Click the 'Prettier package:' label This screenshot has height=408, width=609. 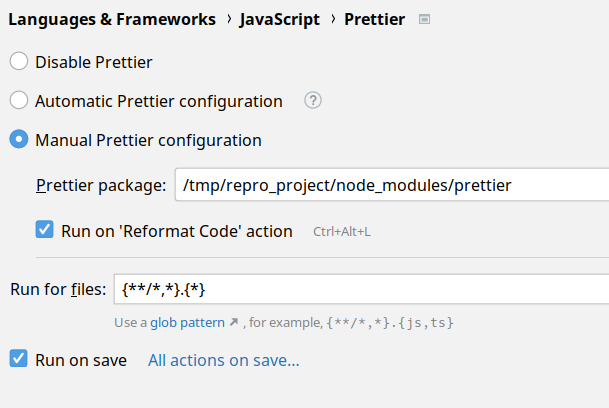coord(101,185)
